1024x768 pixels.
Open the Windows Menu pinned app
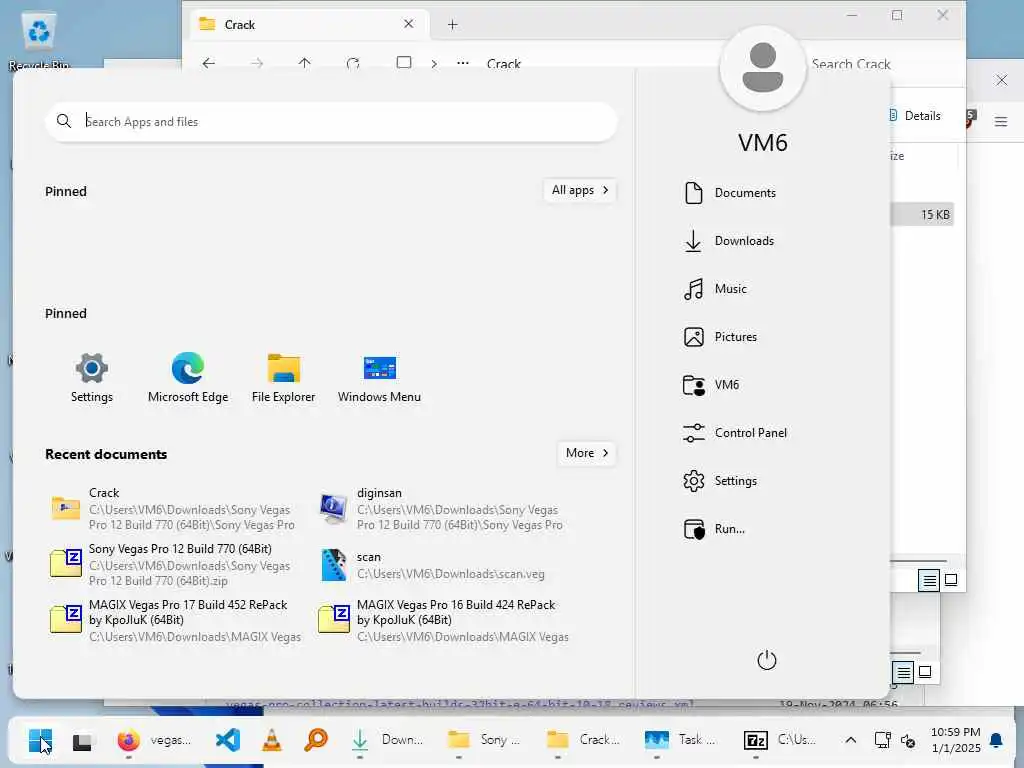379,378
